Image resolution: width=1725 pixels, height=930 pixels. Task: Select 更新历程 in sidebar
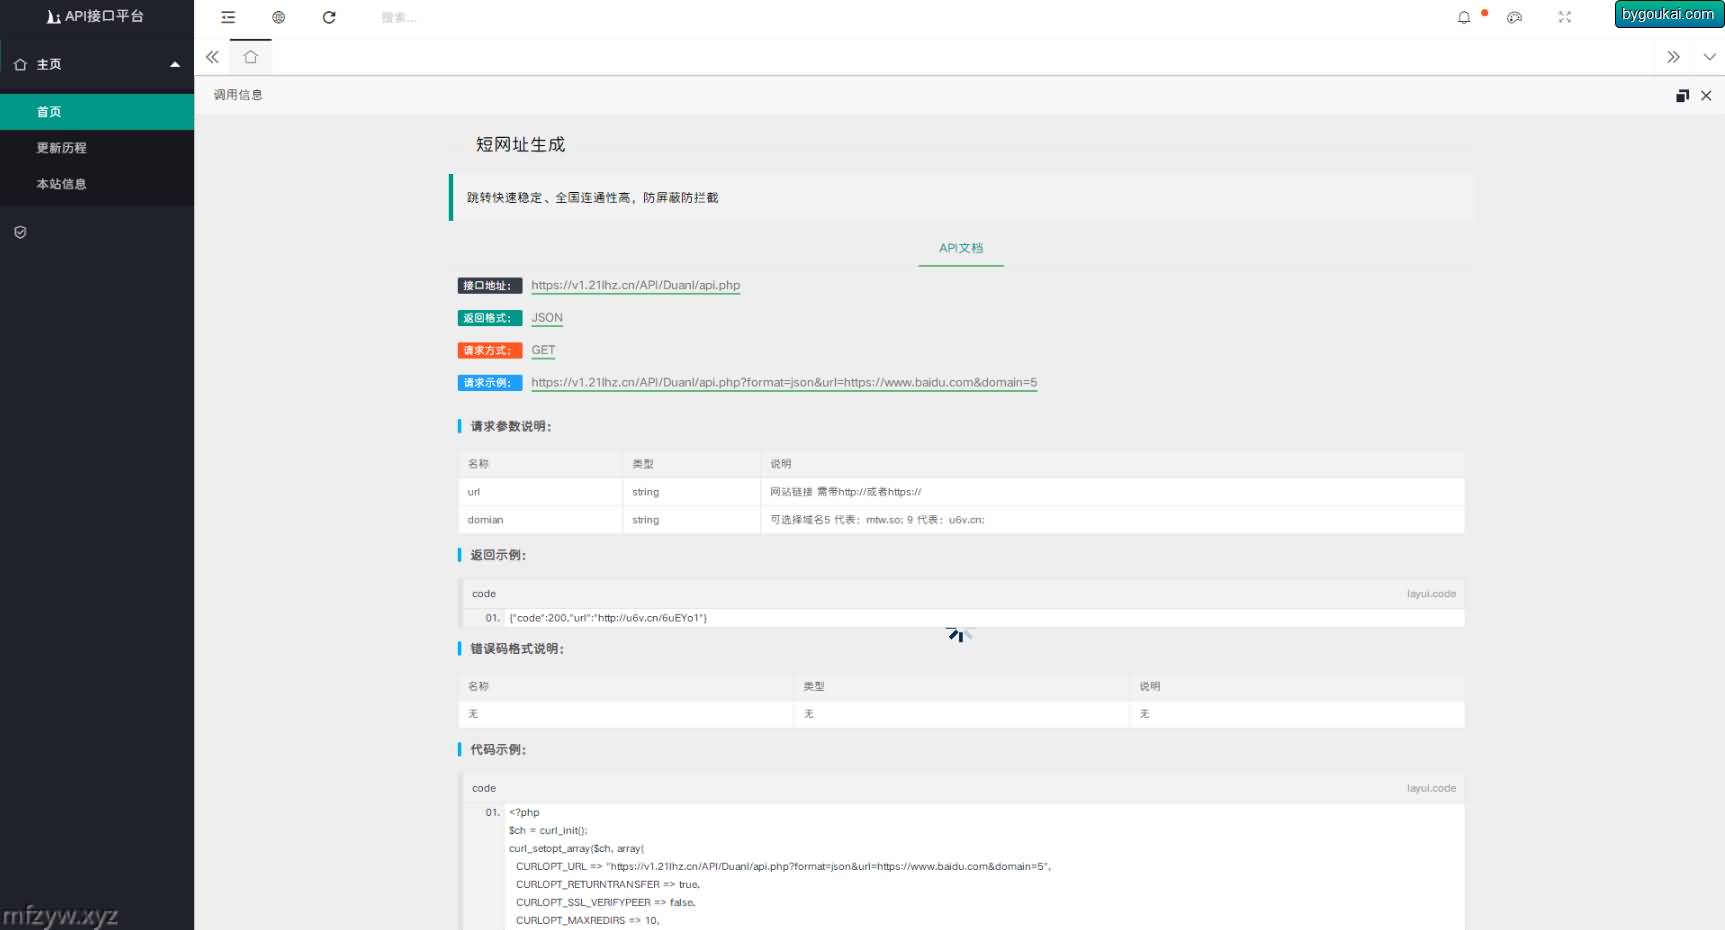click(x=62, y=148)
